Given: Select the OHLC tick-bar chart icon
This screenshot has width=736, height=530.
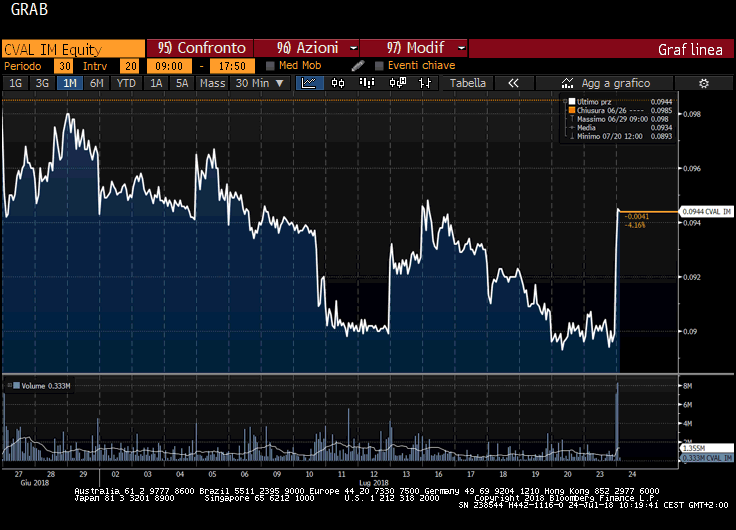Looking at the screenshot, I should tap(425, 83).
